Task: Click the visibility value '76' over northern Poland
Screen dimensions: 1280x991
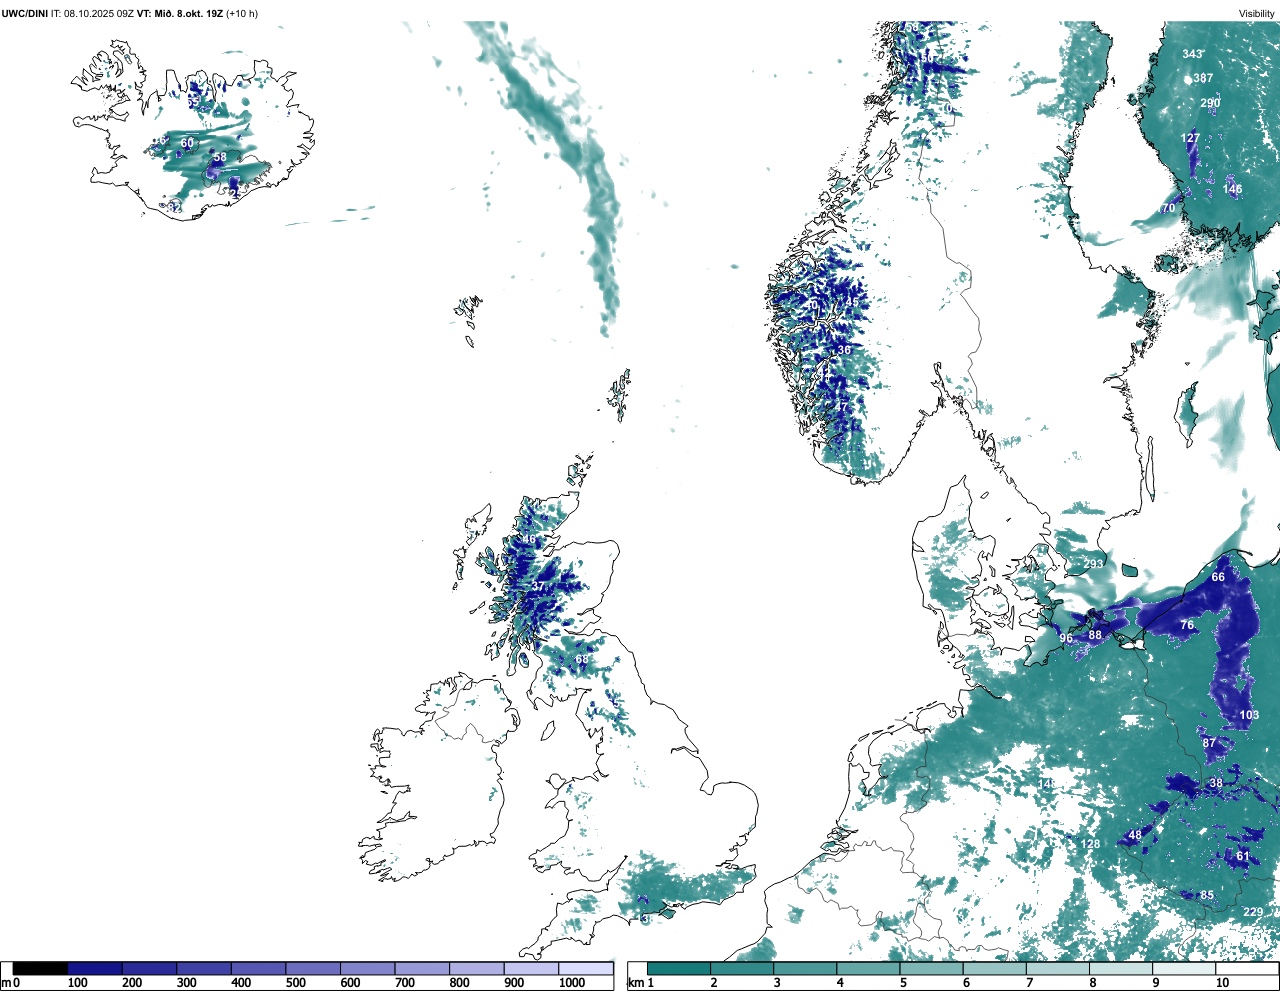Action: [1187, 625]
